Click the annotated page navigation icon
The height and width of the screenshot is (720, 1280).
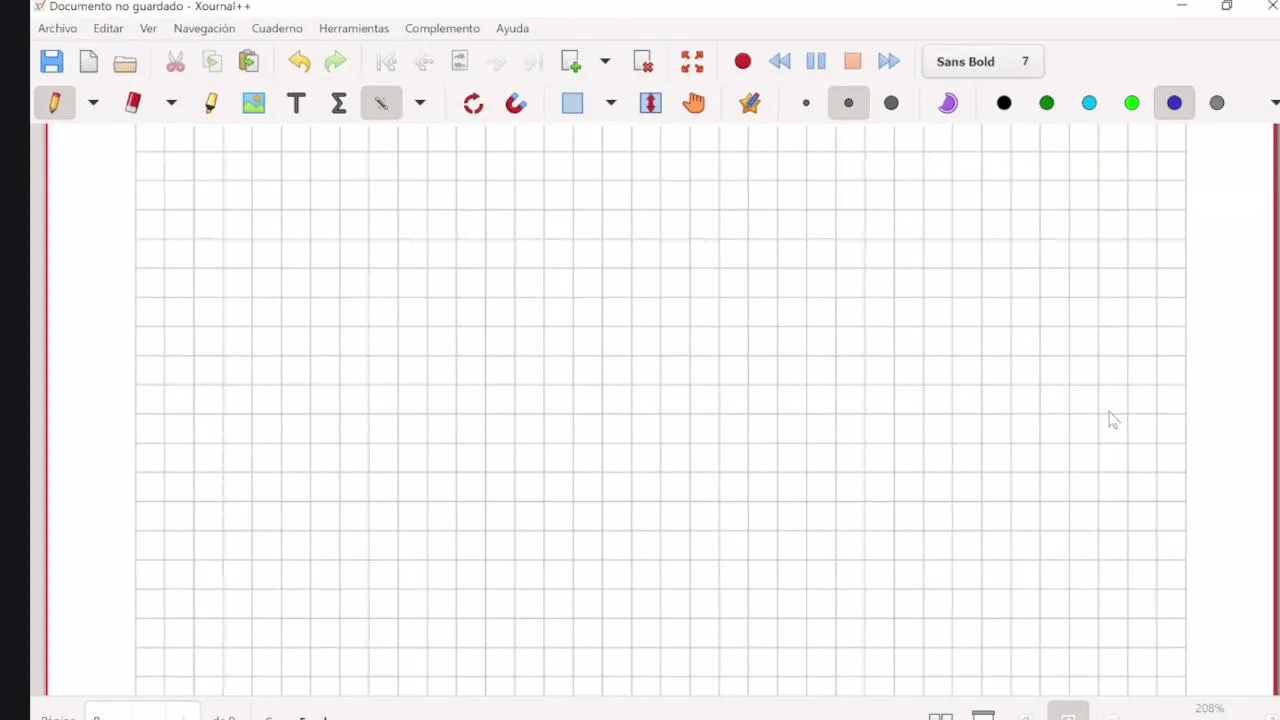[460, 62]
